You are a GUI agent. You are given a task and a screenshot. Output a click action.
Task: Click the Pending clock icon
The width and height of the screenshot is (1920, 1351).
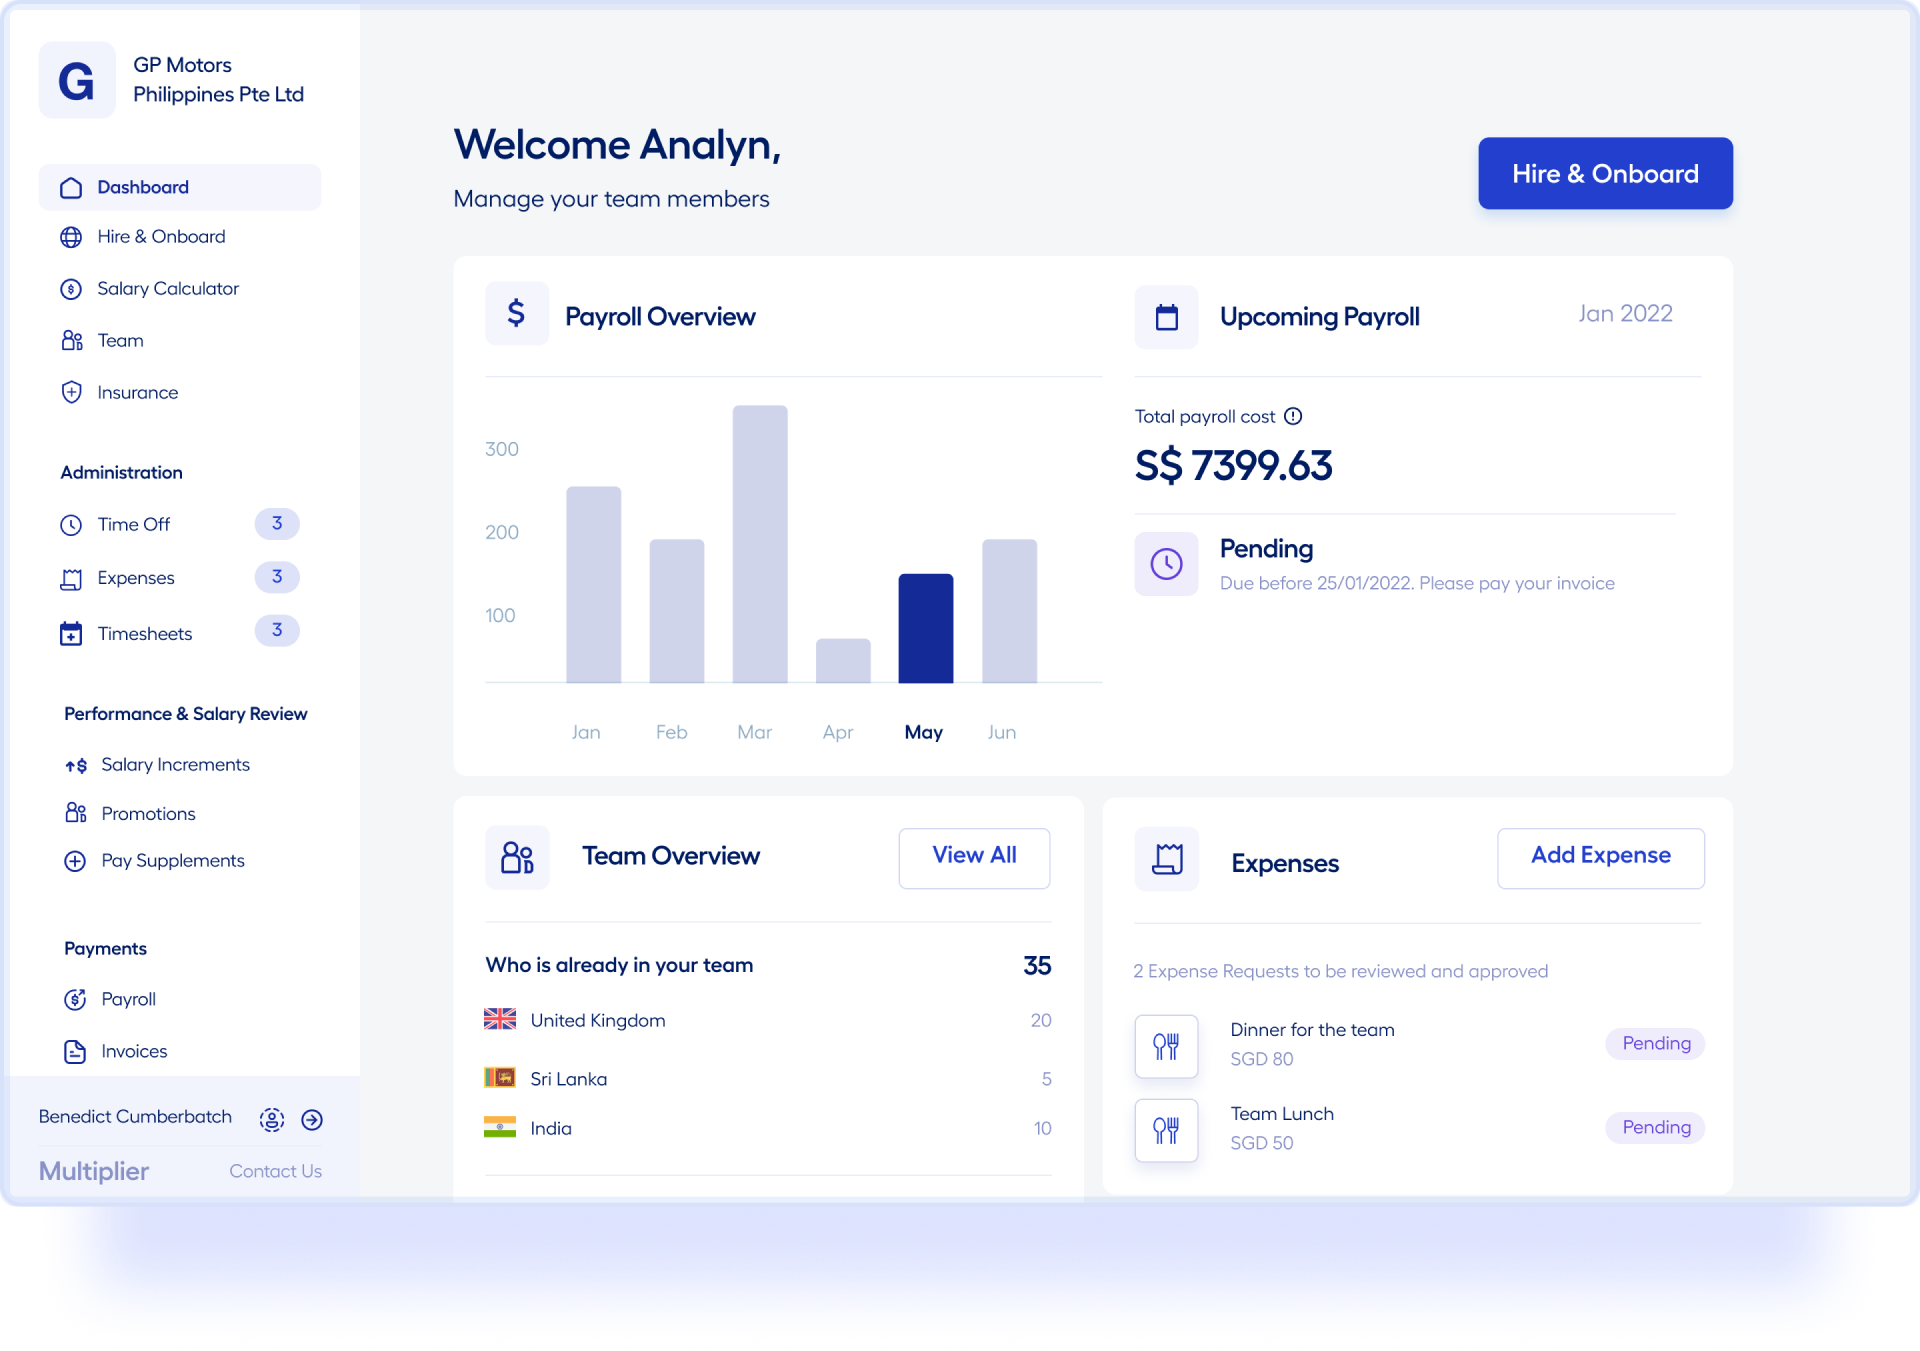pos(1166,564)
